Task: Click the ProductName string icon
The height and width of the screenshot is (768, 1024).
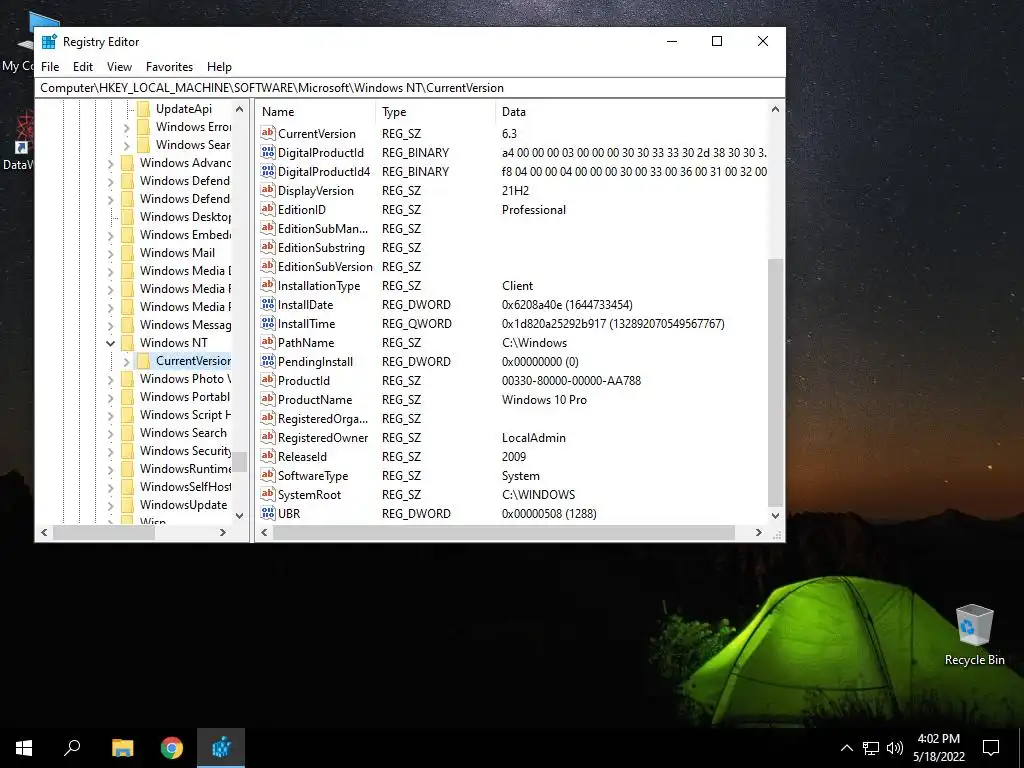Action: point(268,399)
